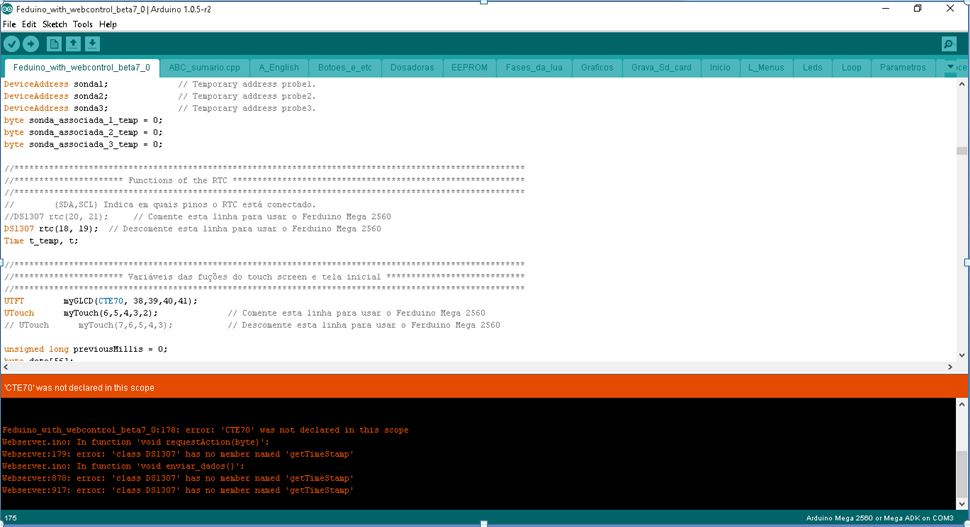Open the Edit menu
Image resolution: width=970 pixels, height=527 pixels.
[x=29, y=24]
